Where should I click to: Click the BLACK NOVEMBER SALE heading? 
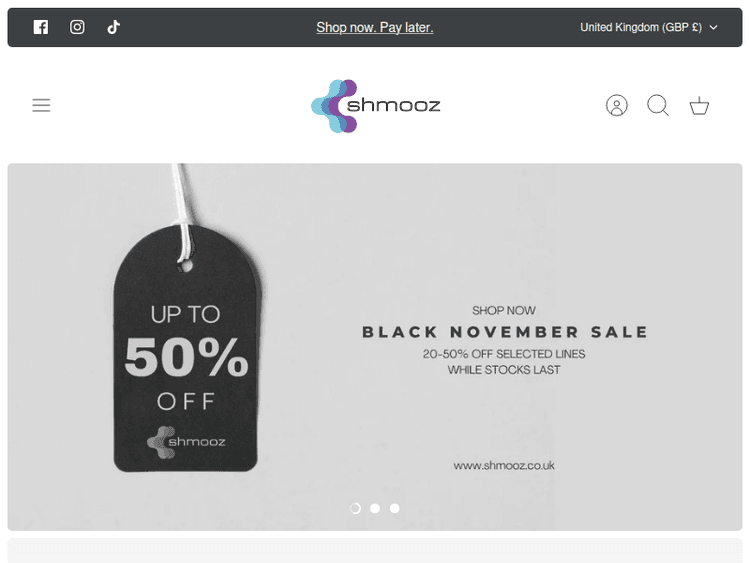point(505,332)
